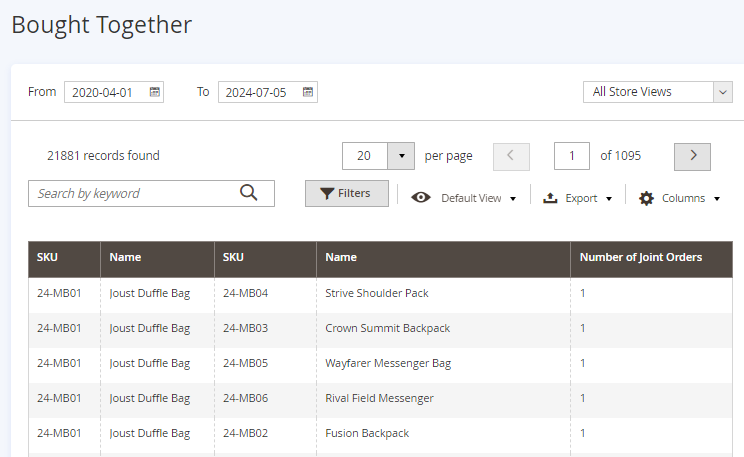Click the eye icon for Default View
744x457 pixels.
(x=421, y=197)
